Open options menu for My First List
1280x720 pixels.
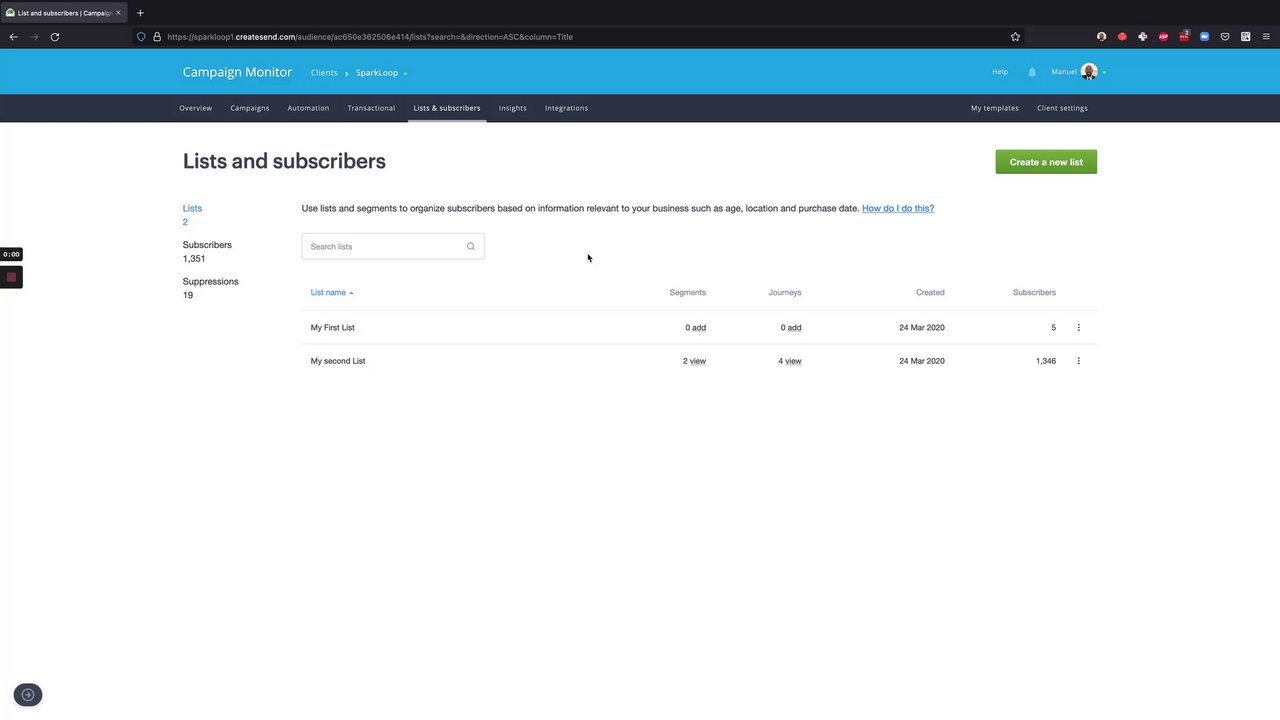pyautogui.click(x=1078, y=328)
